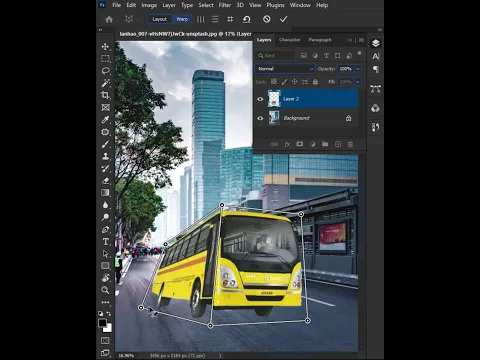Select the Lasso tool
The height and width of the screenshot is (360, 480).
tap(105, 71)
